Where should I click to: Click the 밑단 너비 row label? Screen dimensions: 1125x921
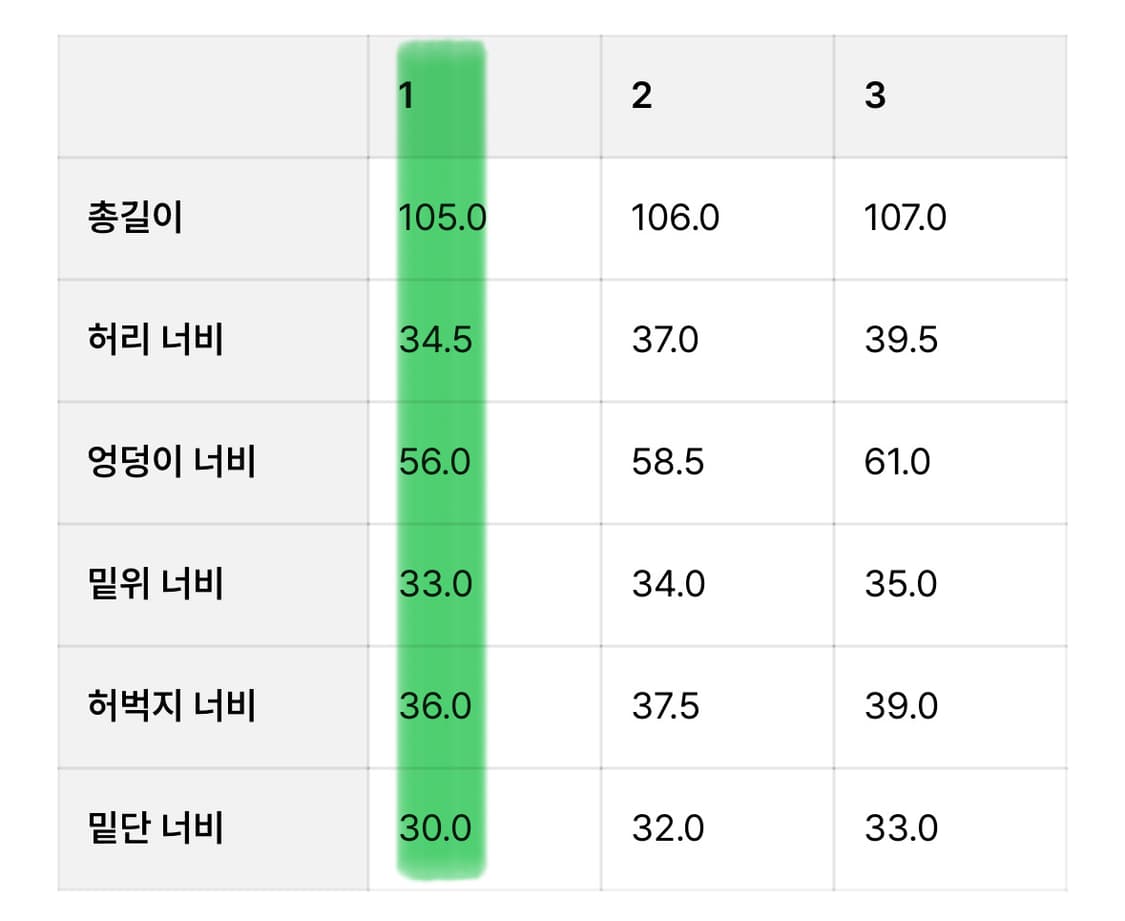click(155, 828)
